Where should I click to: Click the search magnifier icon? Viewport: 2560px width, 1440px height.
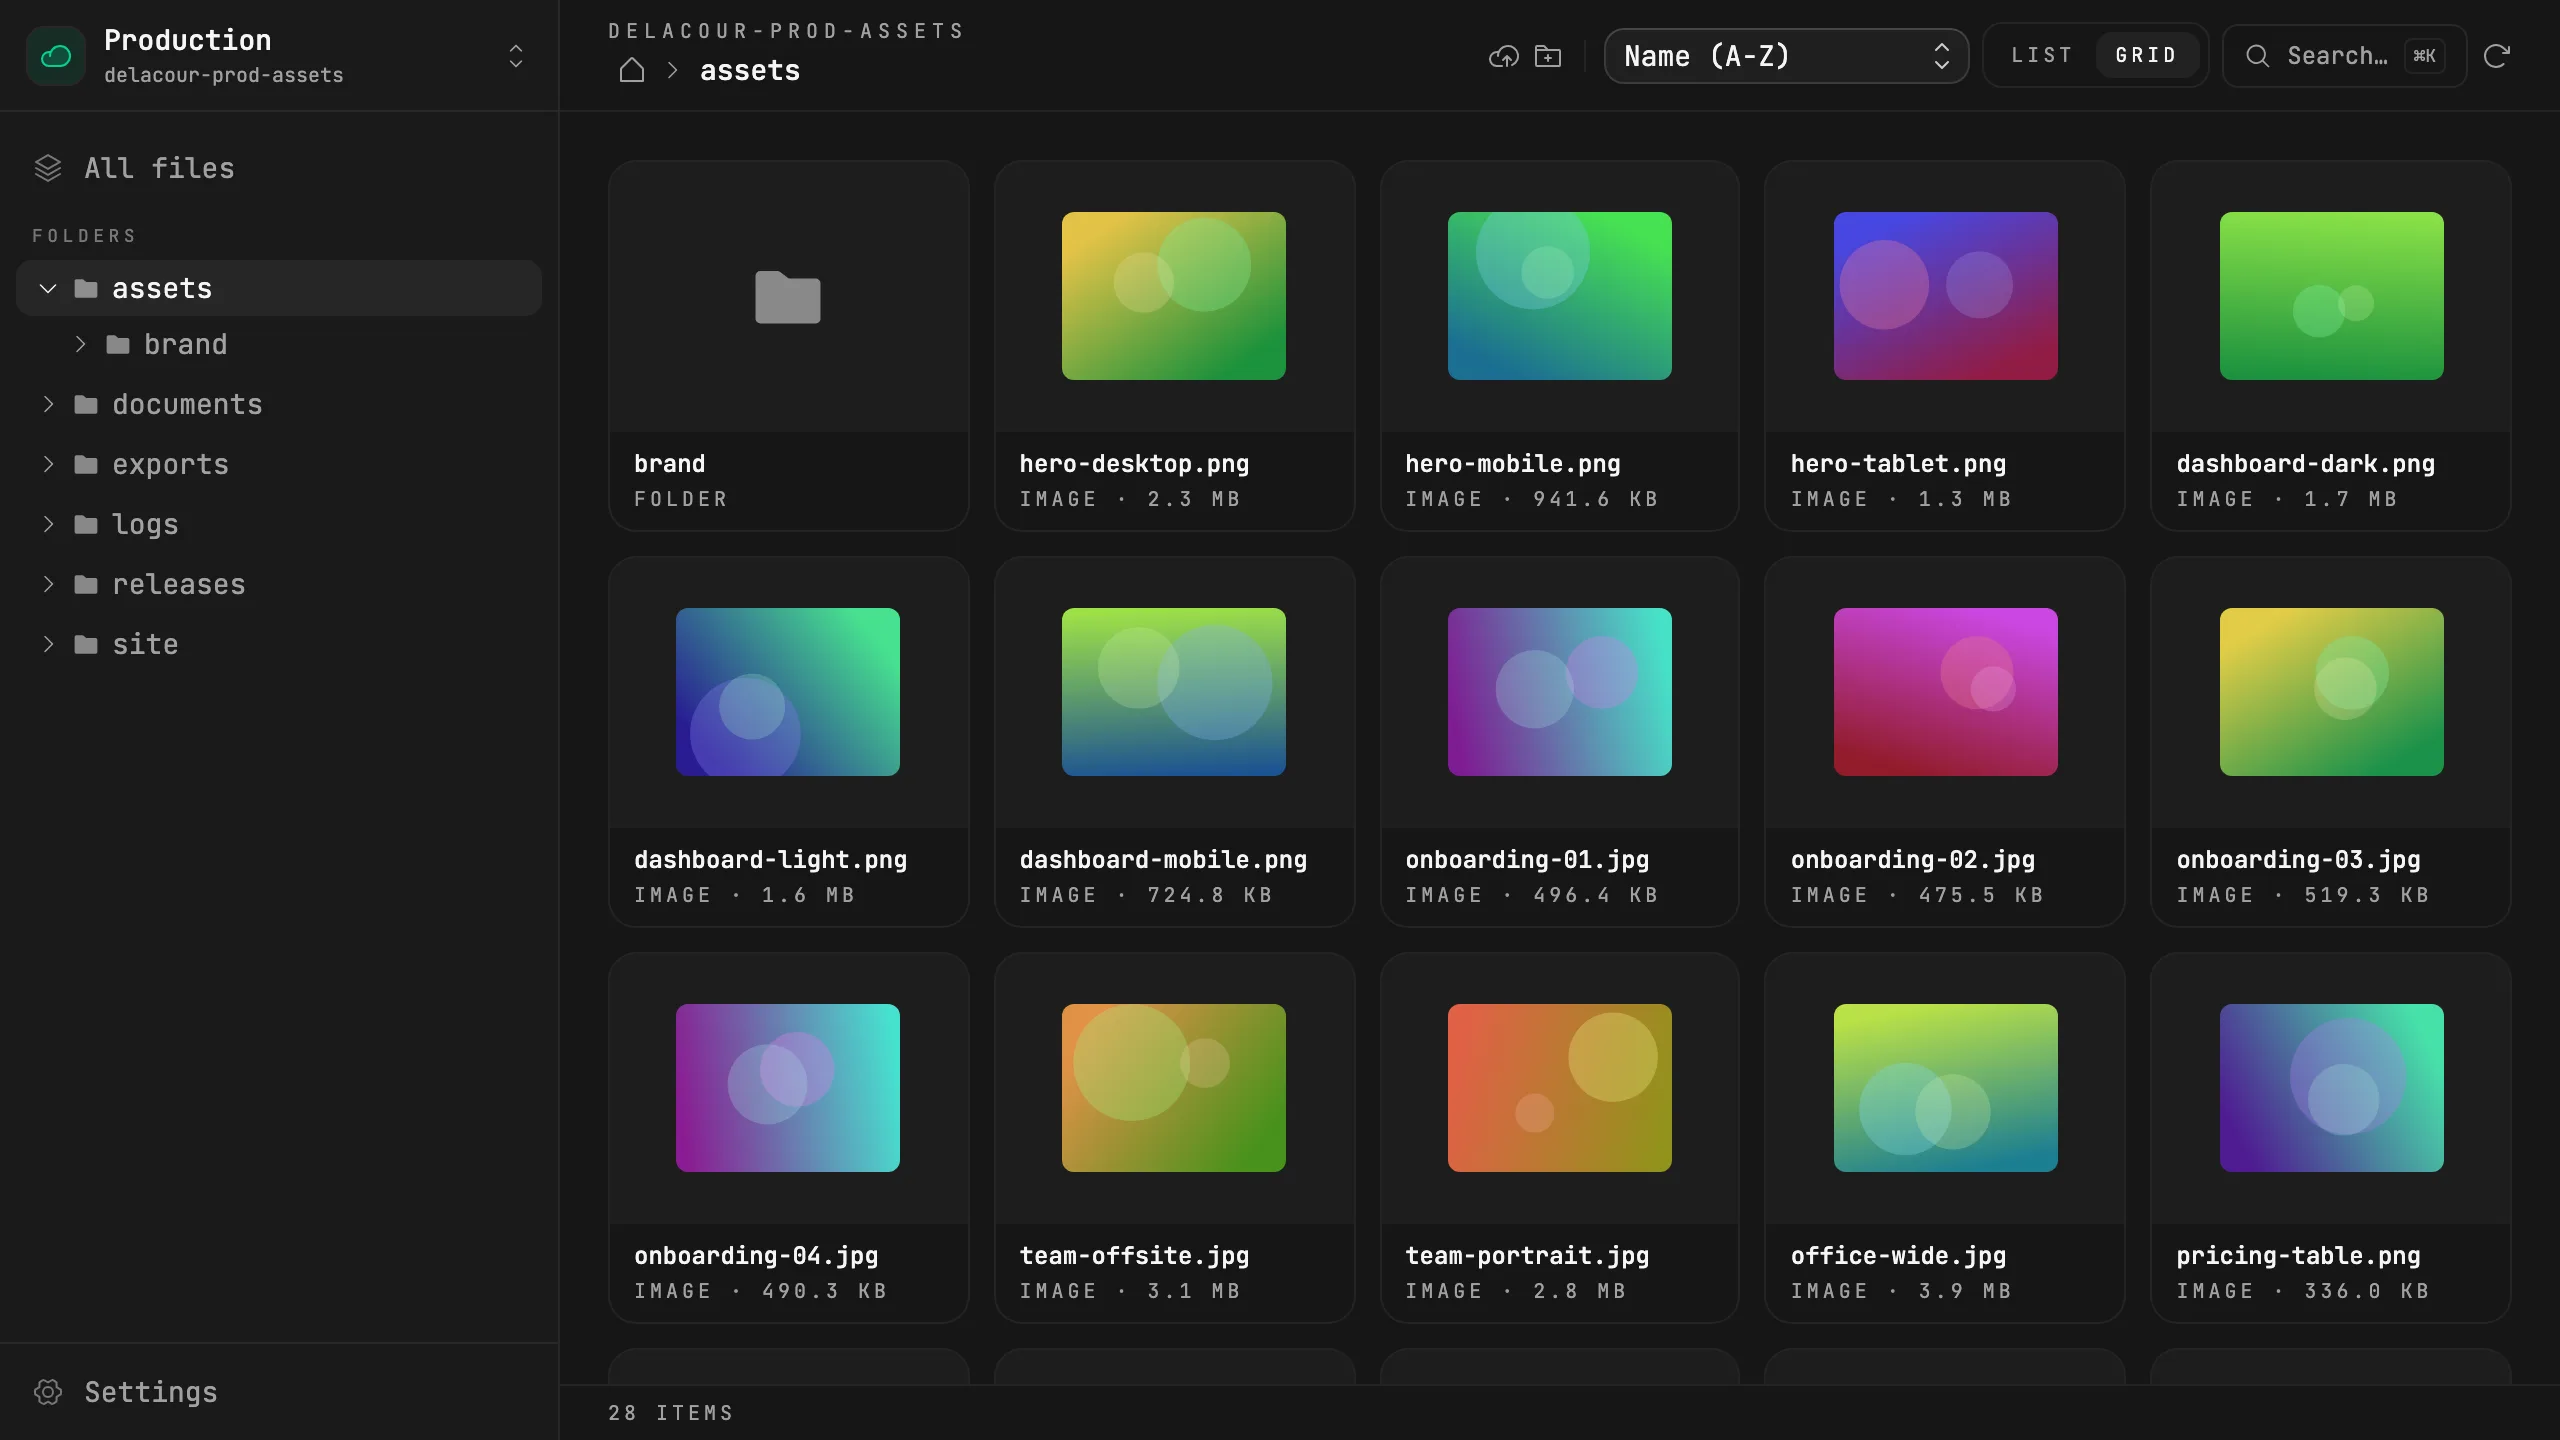(x=2258, y=56)
